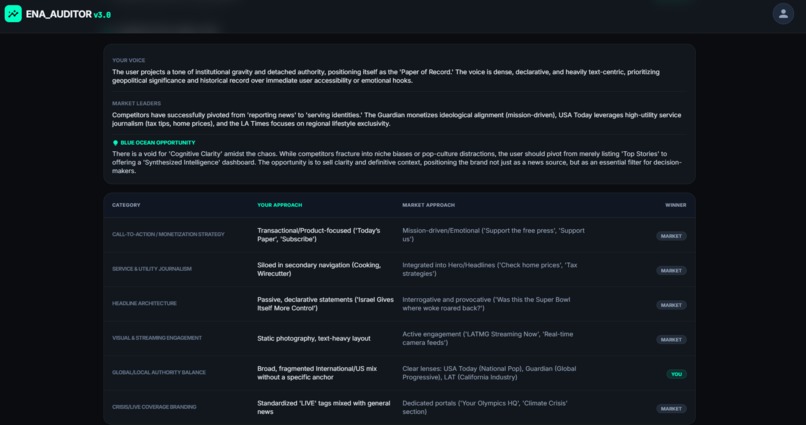Screen dimensions: 806x425
Task: Click 'Integrated into Hero/Headlines' market cell
Action: click(490, 269)
